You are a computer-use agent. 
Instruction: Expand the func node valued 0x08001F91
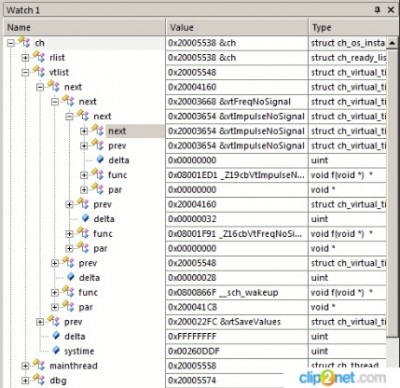[69, 234]
